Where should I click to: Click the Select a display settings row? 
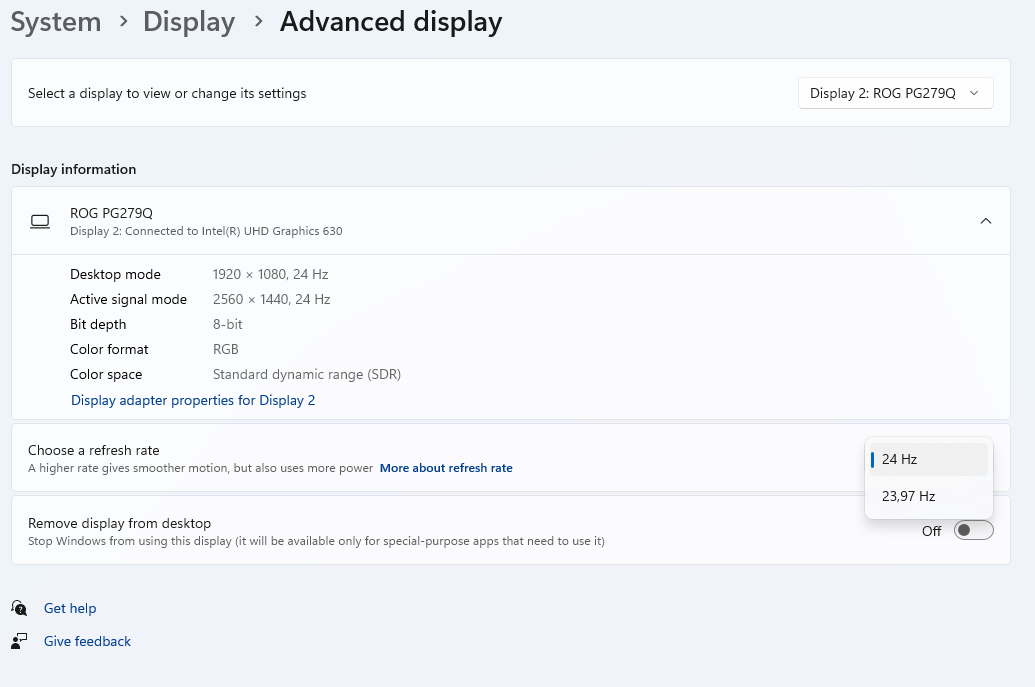pos(511,93)
